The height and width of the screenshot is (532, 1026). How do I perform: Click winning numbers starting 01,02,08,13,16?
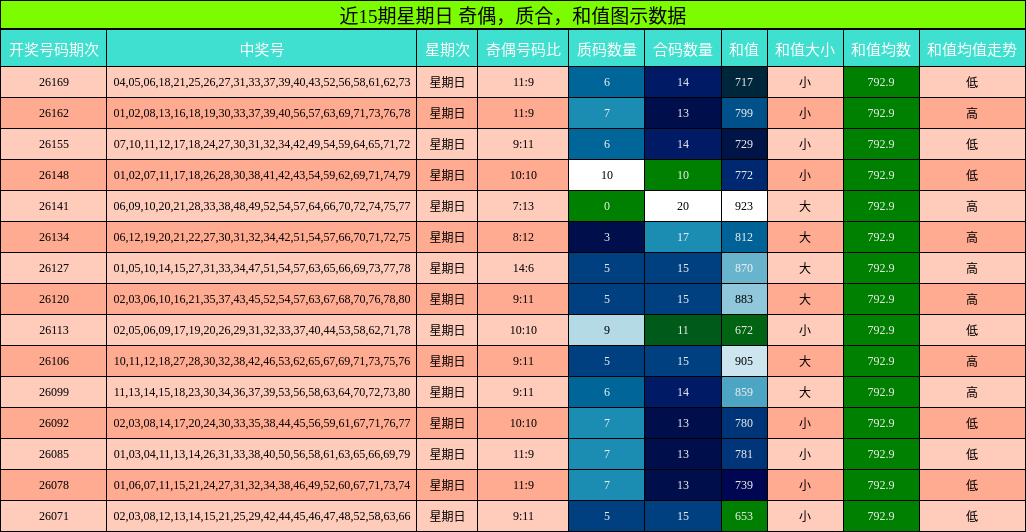pyautogui.click(x=262, y=113)
